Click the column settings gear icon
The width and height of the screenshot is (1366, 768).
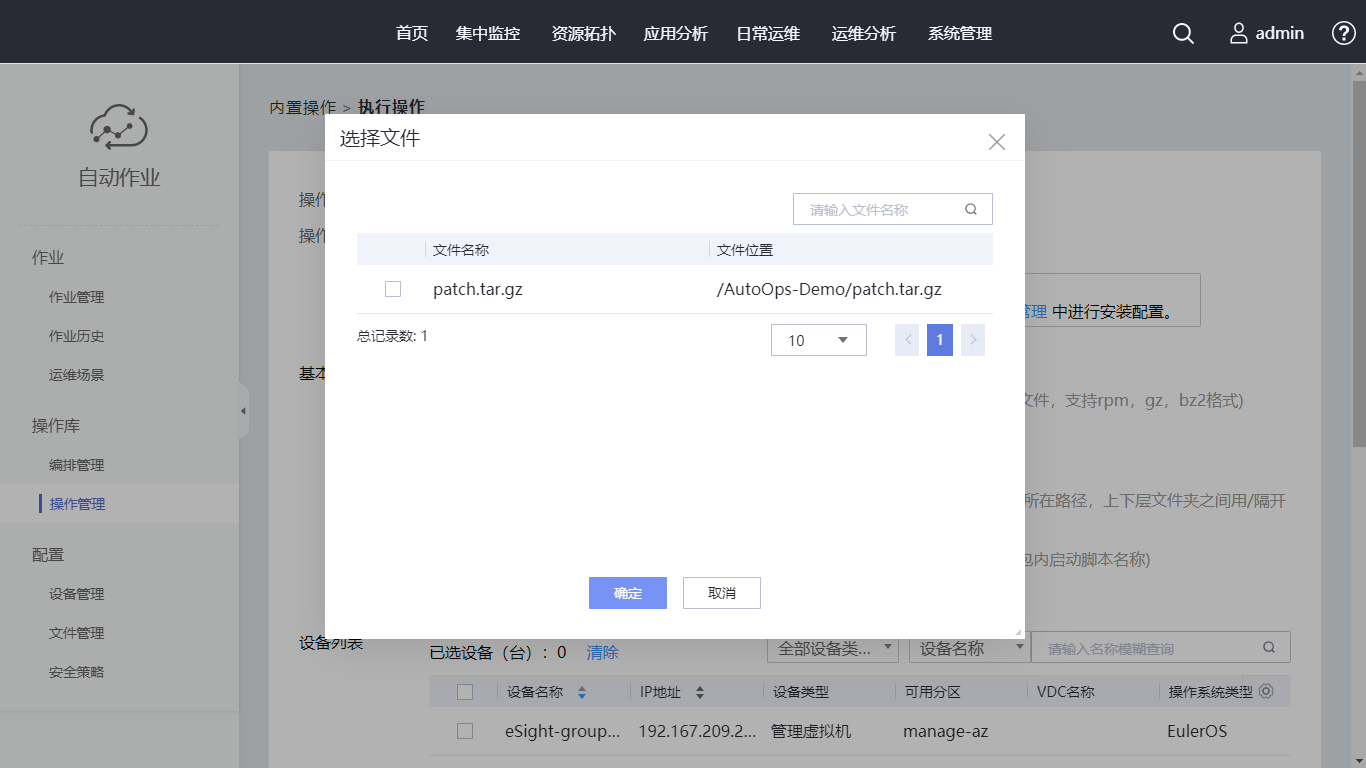click(x=1266, y=691)
